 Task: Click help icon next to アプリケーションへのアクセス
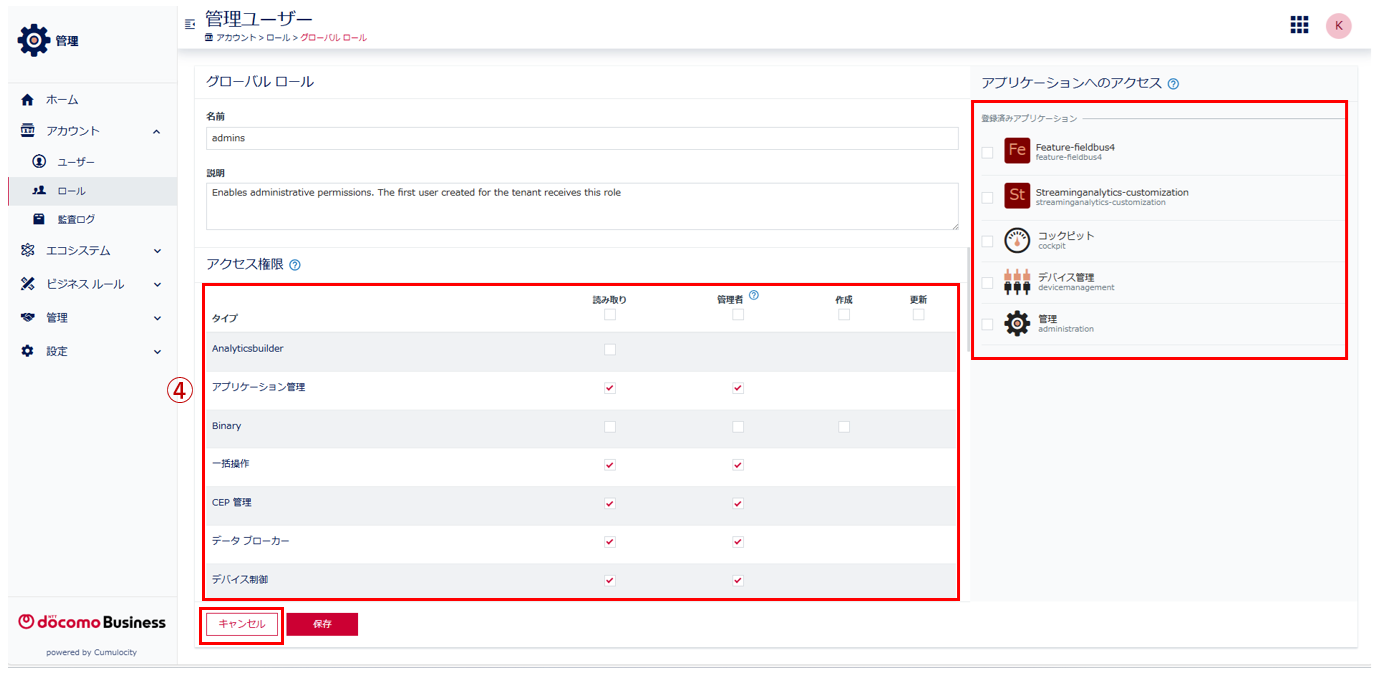pyautogui.click(x=1173, y=84)
